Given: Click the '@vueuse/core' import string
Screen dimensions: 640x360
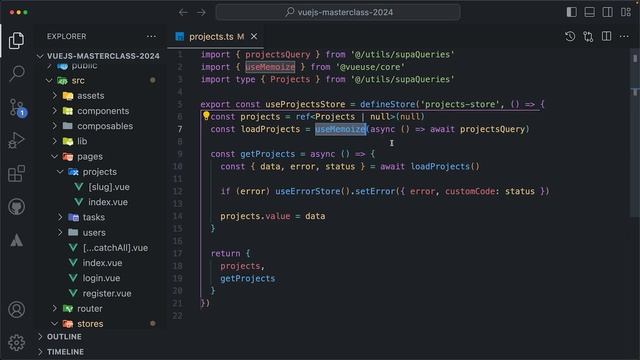Looking at the screenshot, I should 370,67.
